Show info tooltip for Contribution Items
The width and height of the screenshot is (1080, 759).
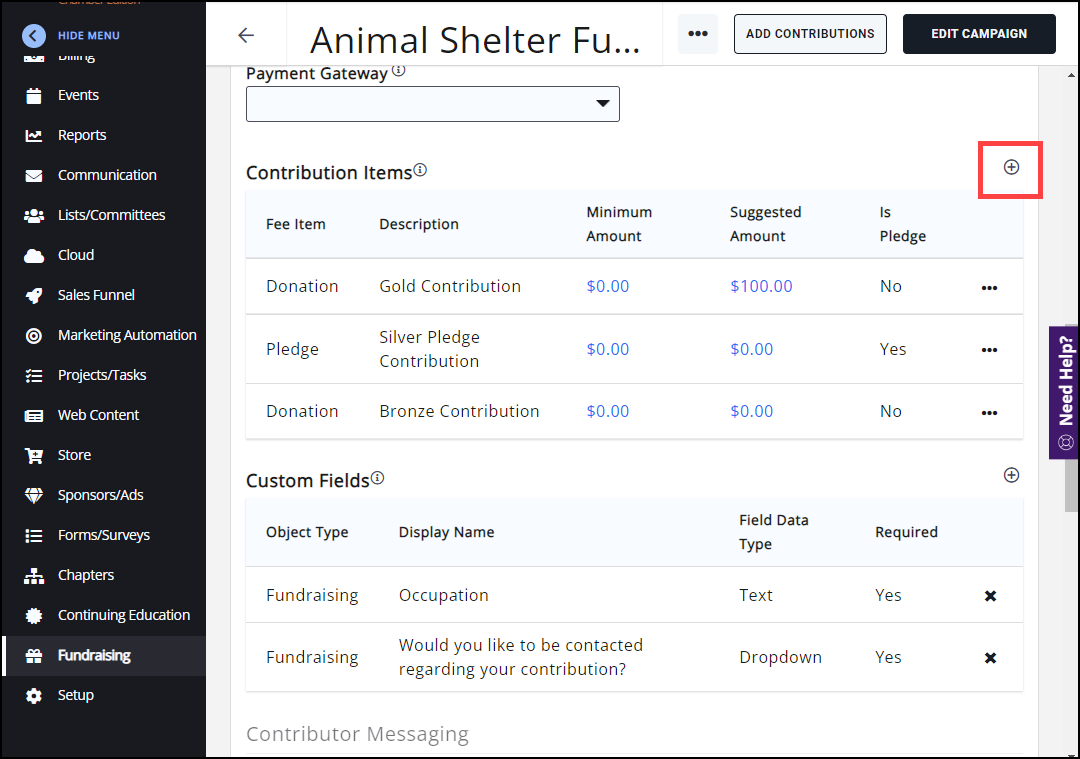pyautogui.click(x=420, y=170)
